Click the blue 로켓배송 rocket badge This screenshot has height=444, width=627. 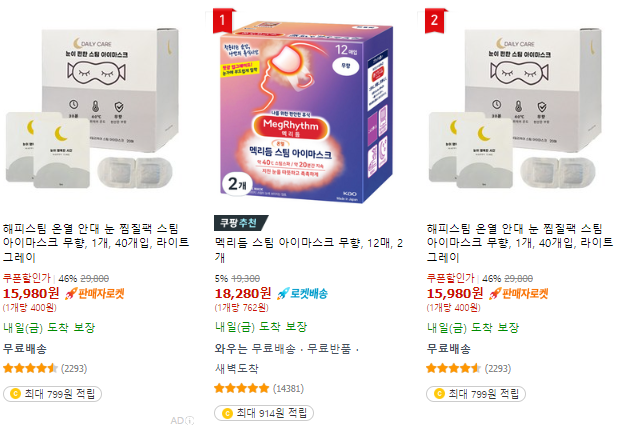pyautogui.click(x=302, y=294)
